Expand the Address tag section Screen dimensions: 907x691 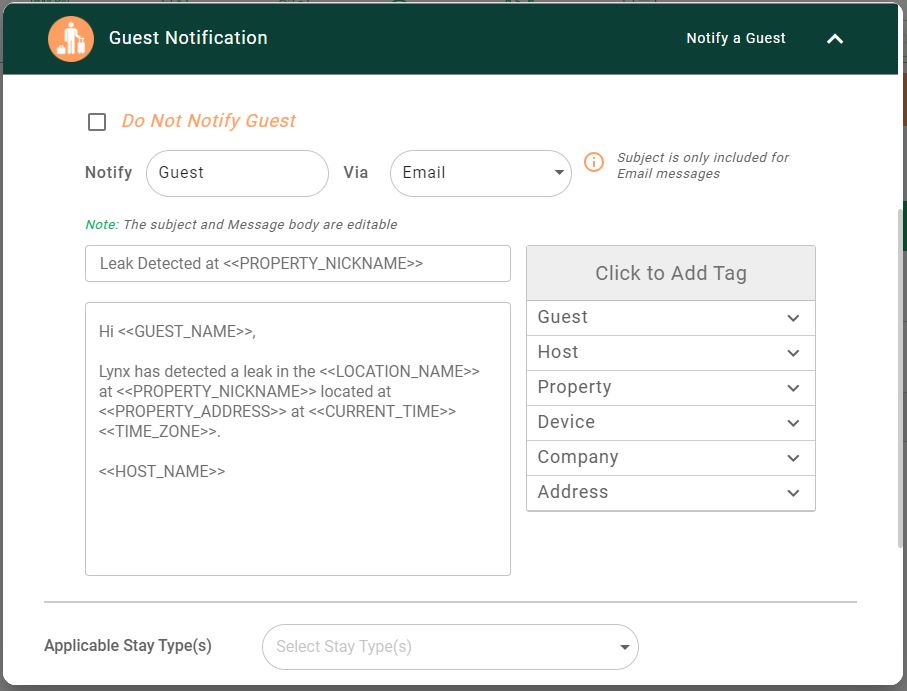tap(671, 493)
